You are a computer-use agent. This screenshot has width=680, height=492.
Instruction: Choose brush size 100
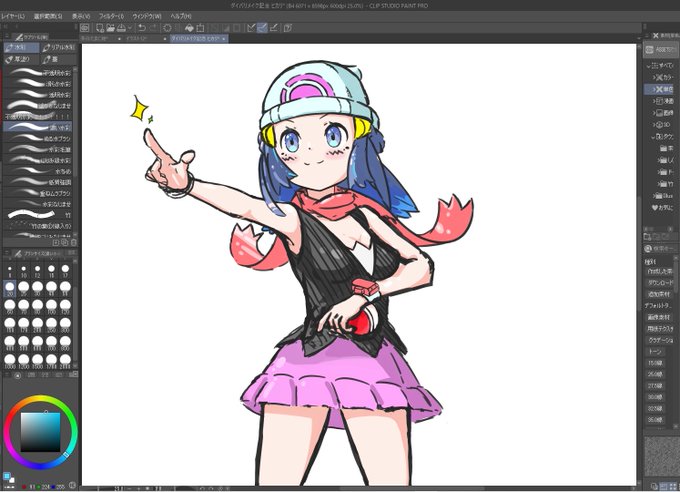pos(51,306)
